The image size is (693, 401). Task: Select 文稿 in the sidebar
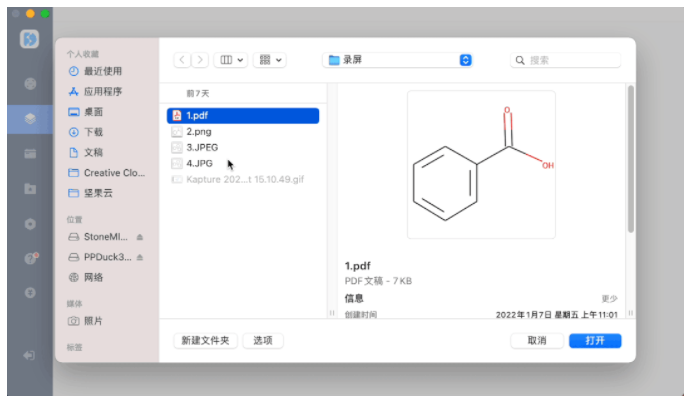[93, 152]
